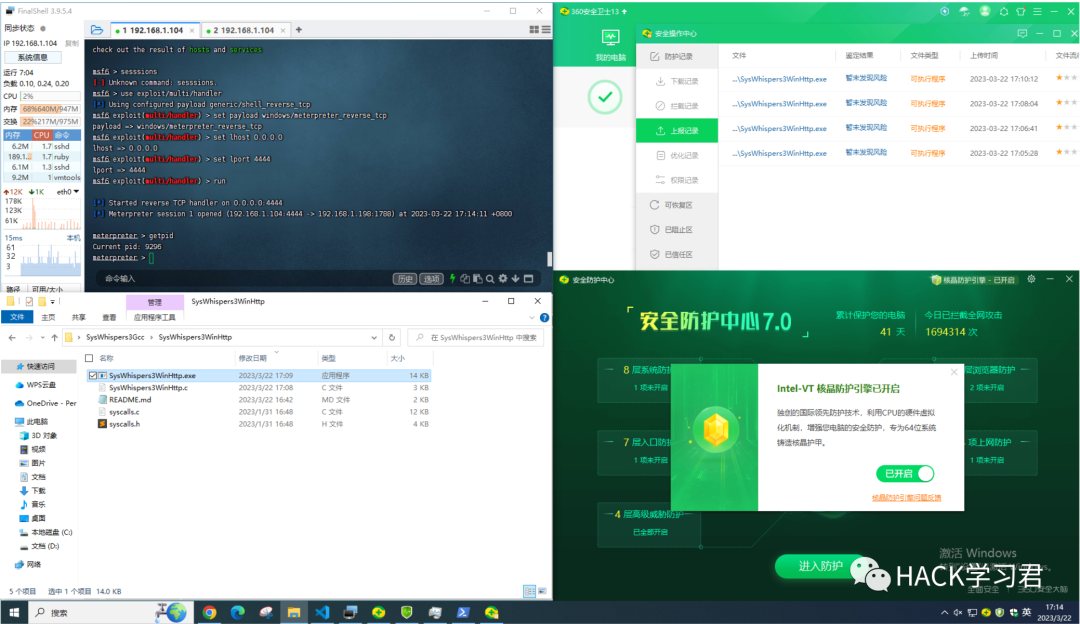Open Quick Access toolbar customize dropdown
This screenshot has height=624, width=1080.
(52, 302)
